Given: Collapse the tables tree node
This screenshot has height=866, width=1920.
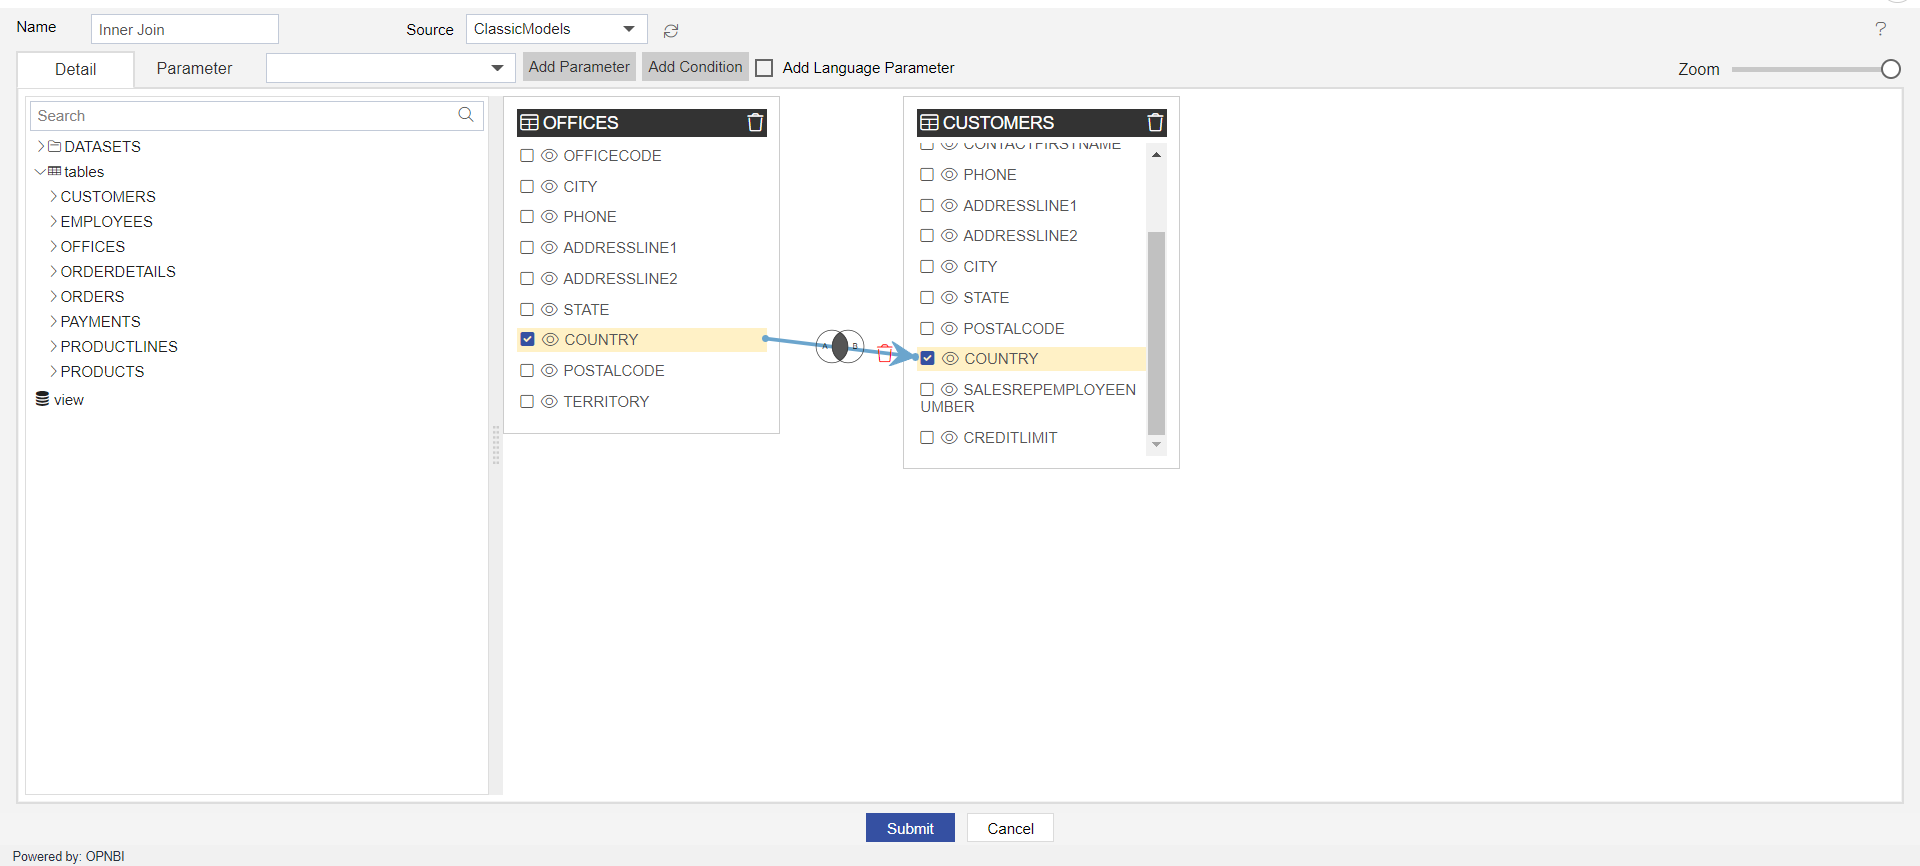Looking at the screenshot, I should tap(40, 171).
